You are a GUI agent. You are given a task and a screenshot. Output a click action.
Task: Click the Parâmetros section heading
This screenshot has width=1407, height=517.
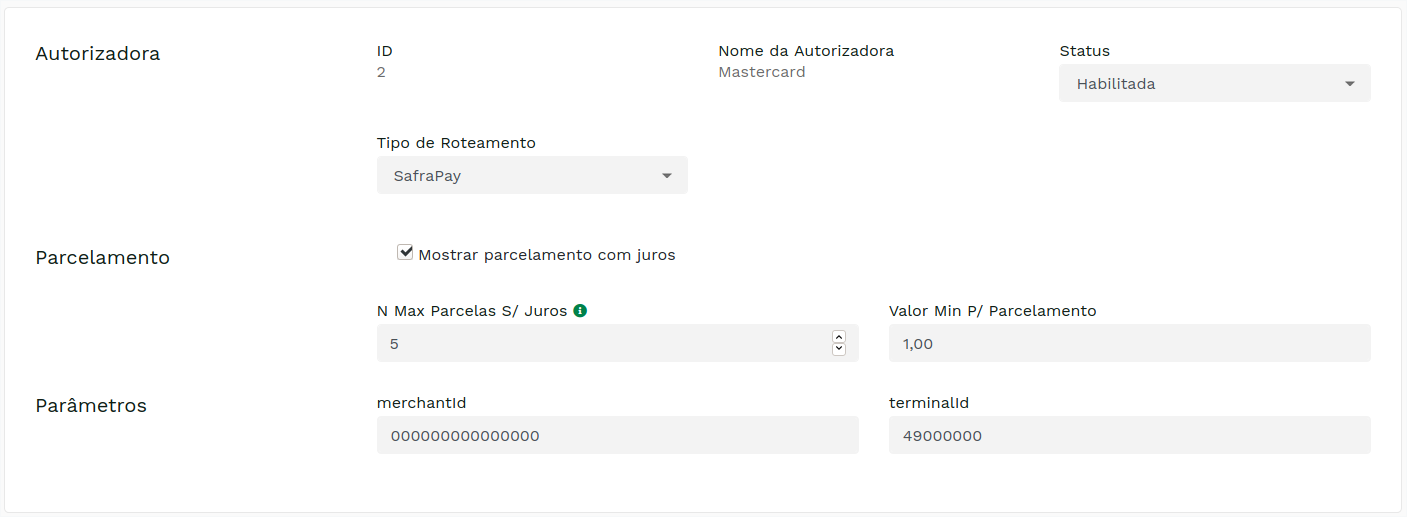(x=91, y=405)
